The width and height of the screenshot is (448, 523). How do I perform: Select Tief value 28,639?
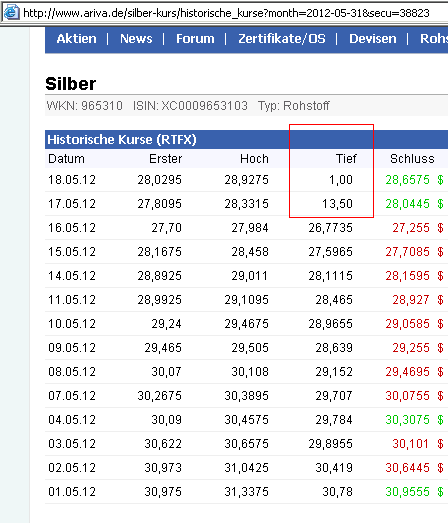coord(334,348)
